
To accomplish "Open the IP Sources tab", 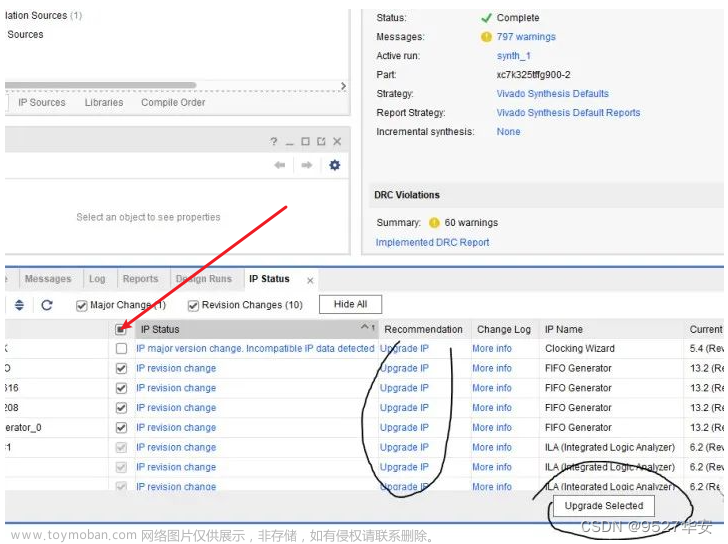I will coord(42,102).
